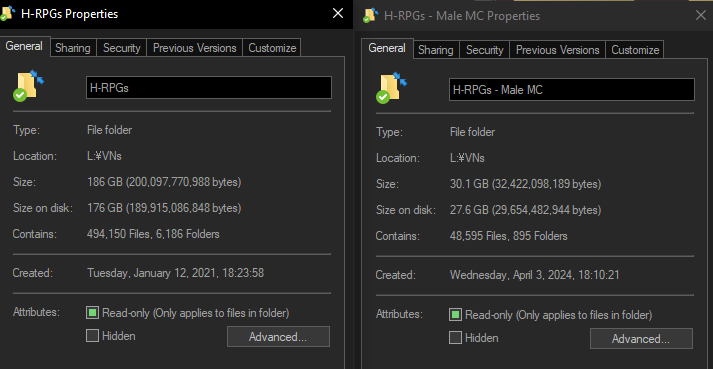This screenshot has width=713, height=369.
Task: Click size on disk 176 GB (189,915,086,848 bytes)
Action: click(164, 208)
